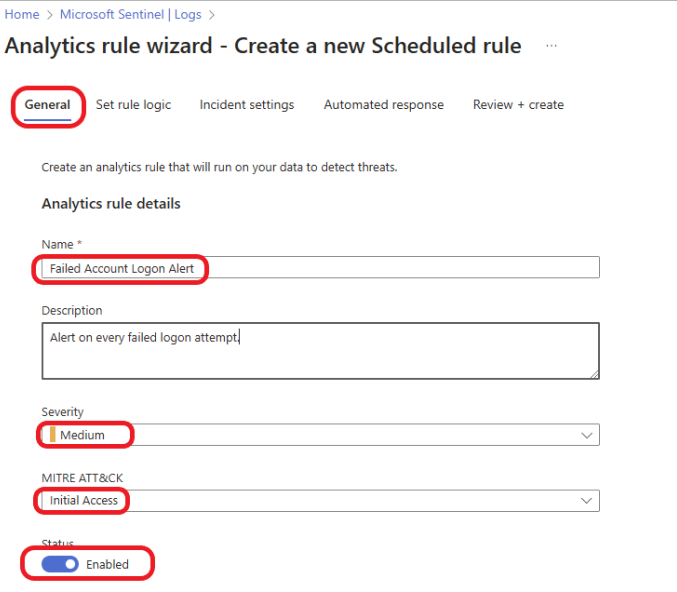Follow the Home breadcrumb link
This screenshot has width=677, height=592.
(x=22, y=14)
